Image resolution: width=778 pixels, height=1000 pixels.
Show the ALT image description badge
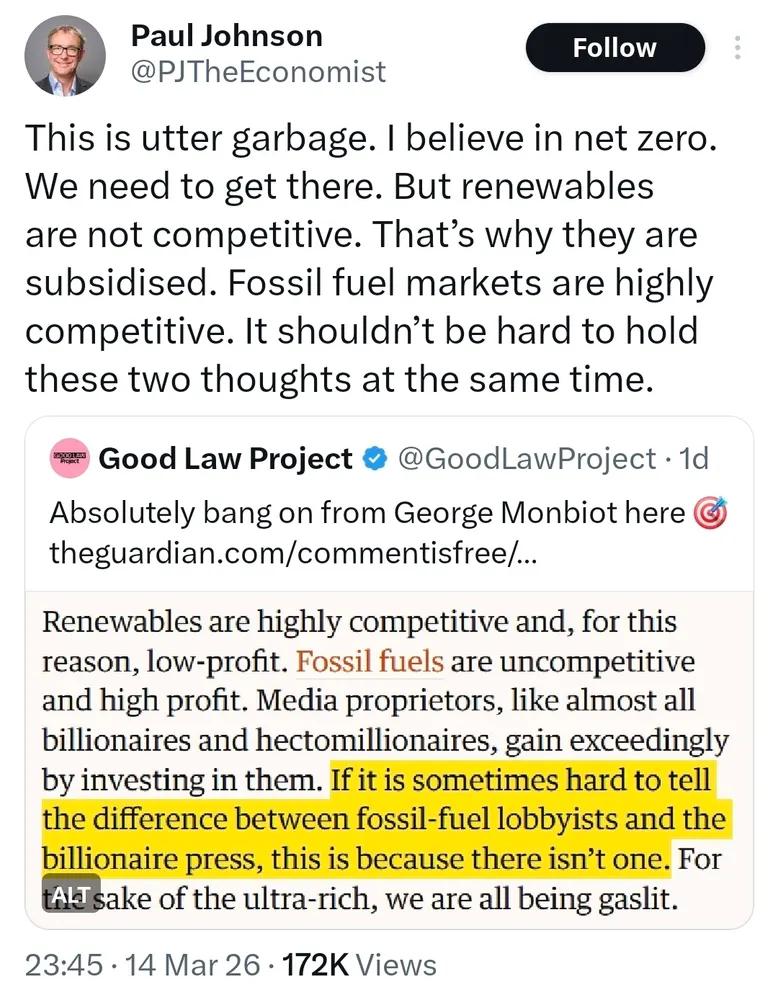point(71,893)
